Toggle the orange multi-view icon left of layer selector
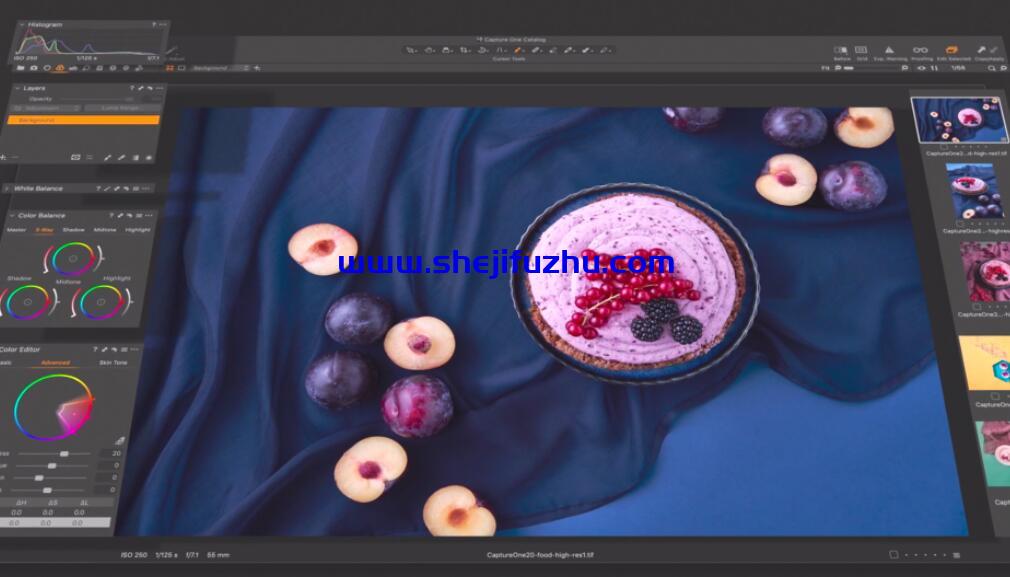 click(170, 68)
